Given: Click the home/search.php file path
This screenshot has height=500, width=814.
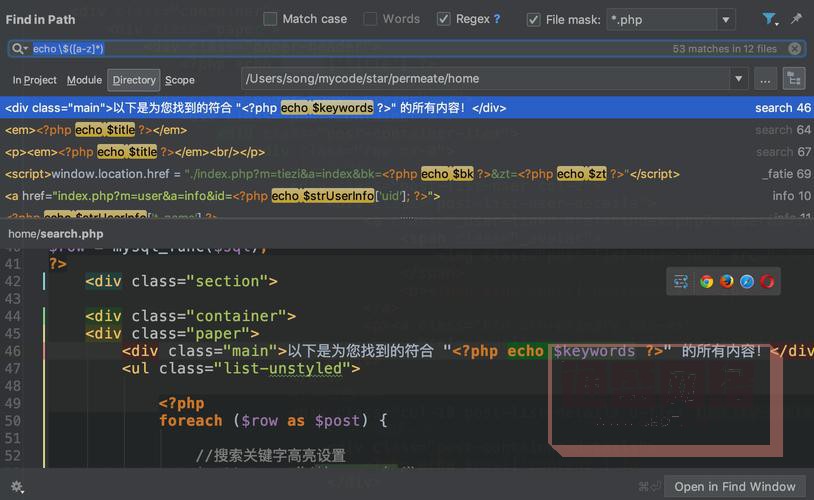Looking at the screenshot, I should coord(56,234).
